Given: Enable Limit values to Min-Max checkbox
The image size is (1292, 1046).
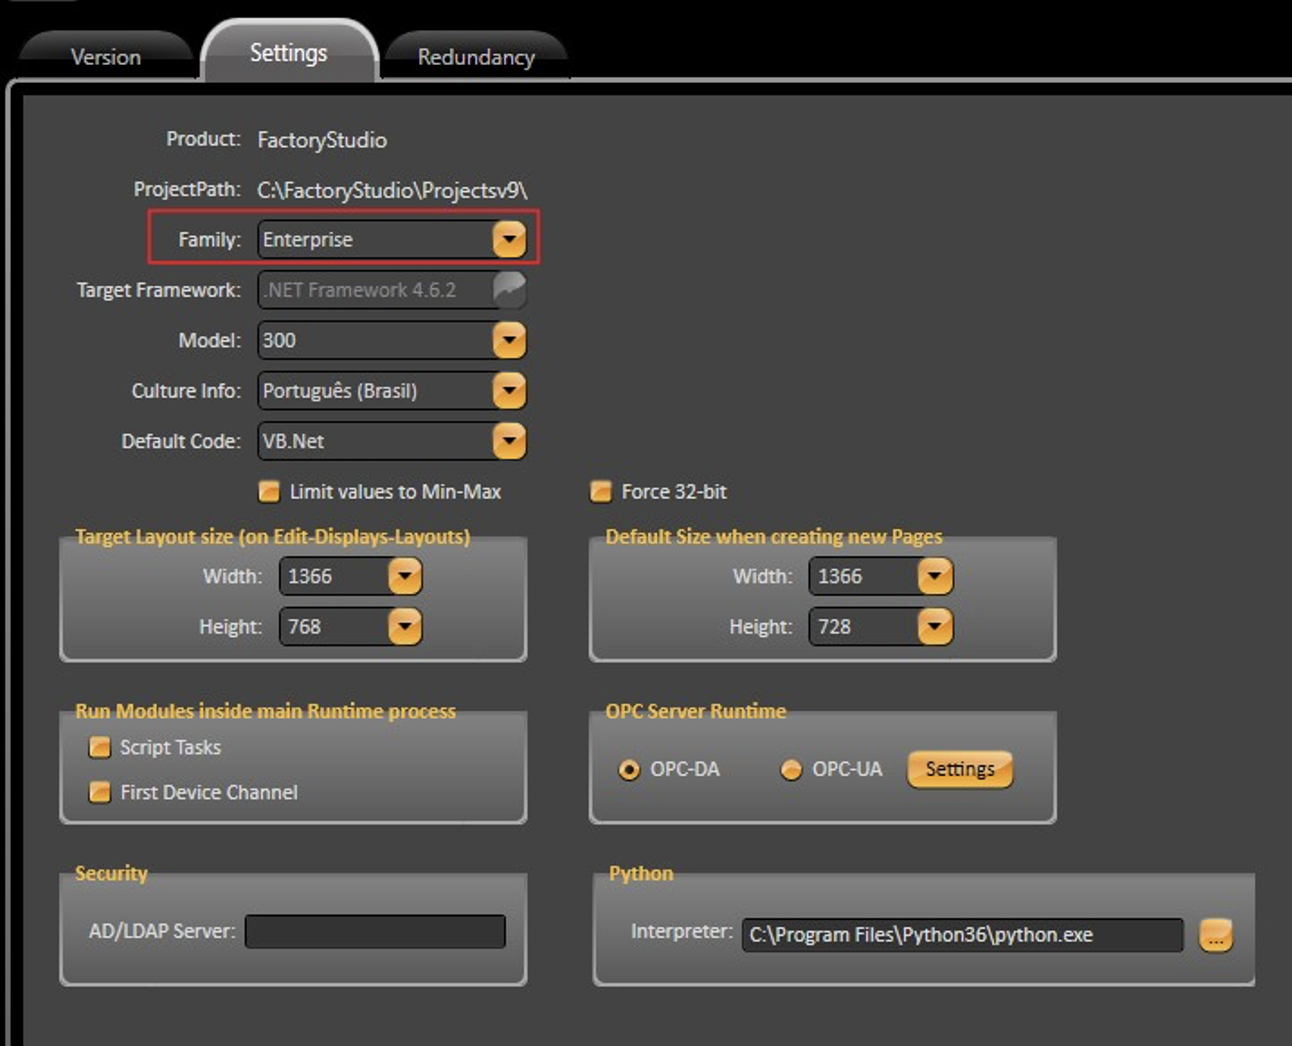Looking at the screenshot, I should coord(269,491).
